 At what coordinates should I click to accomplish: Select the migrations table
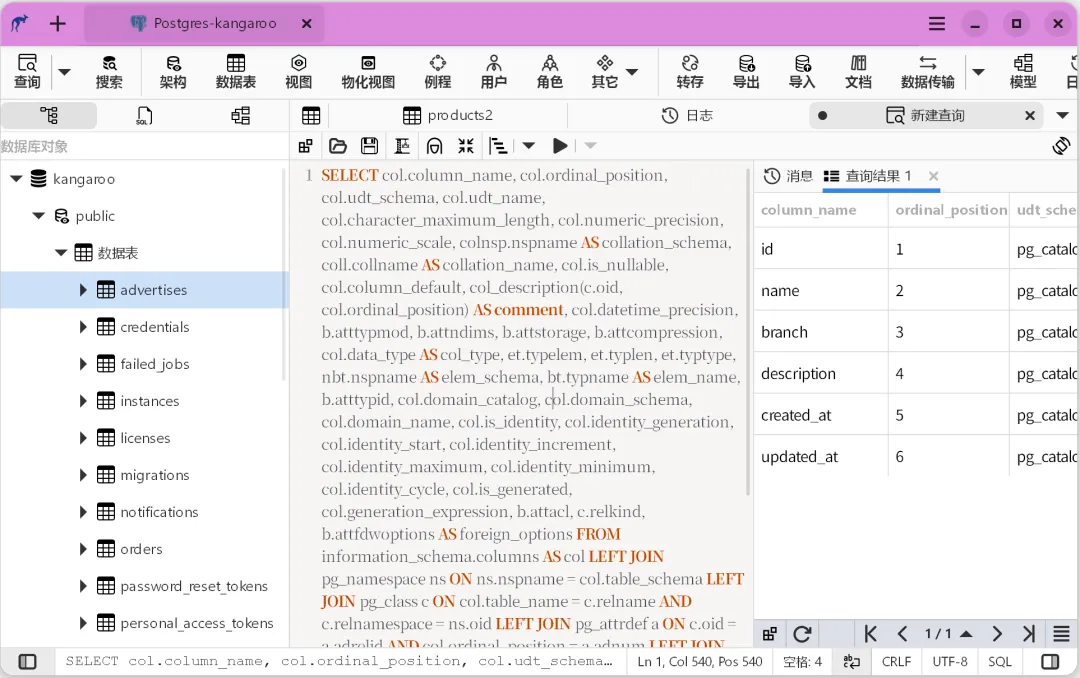pos(154,475)
